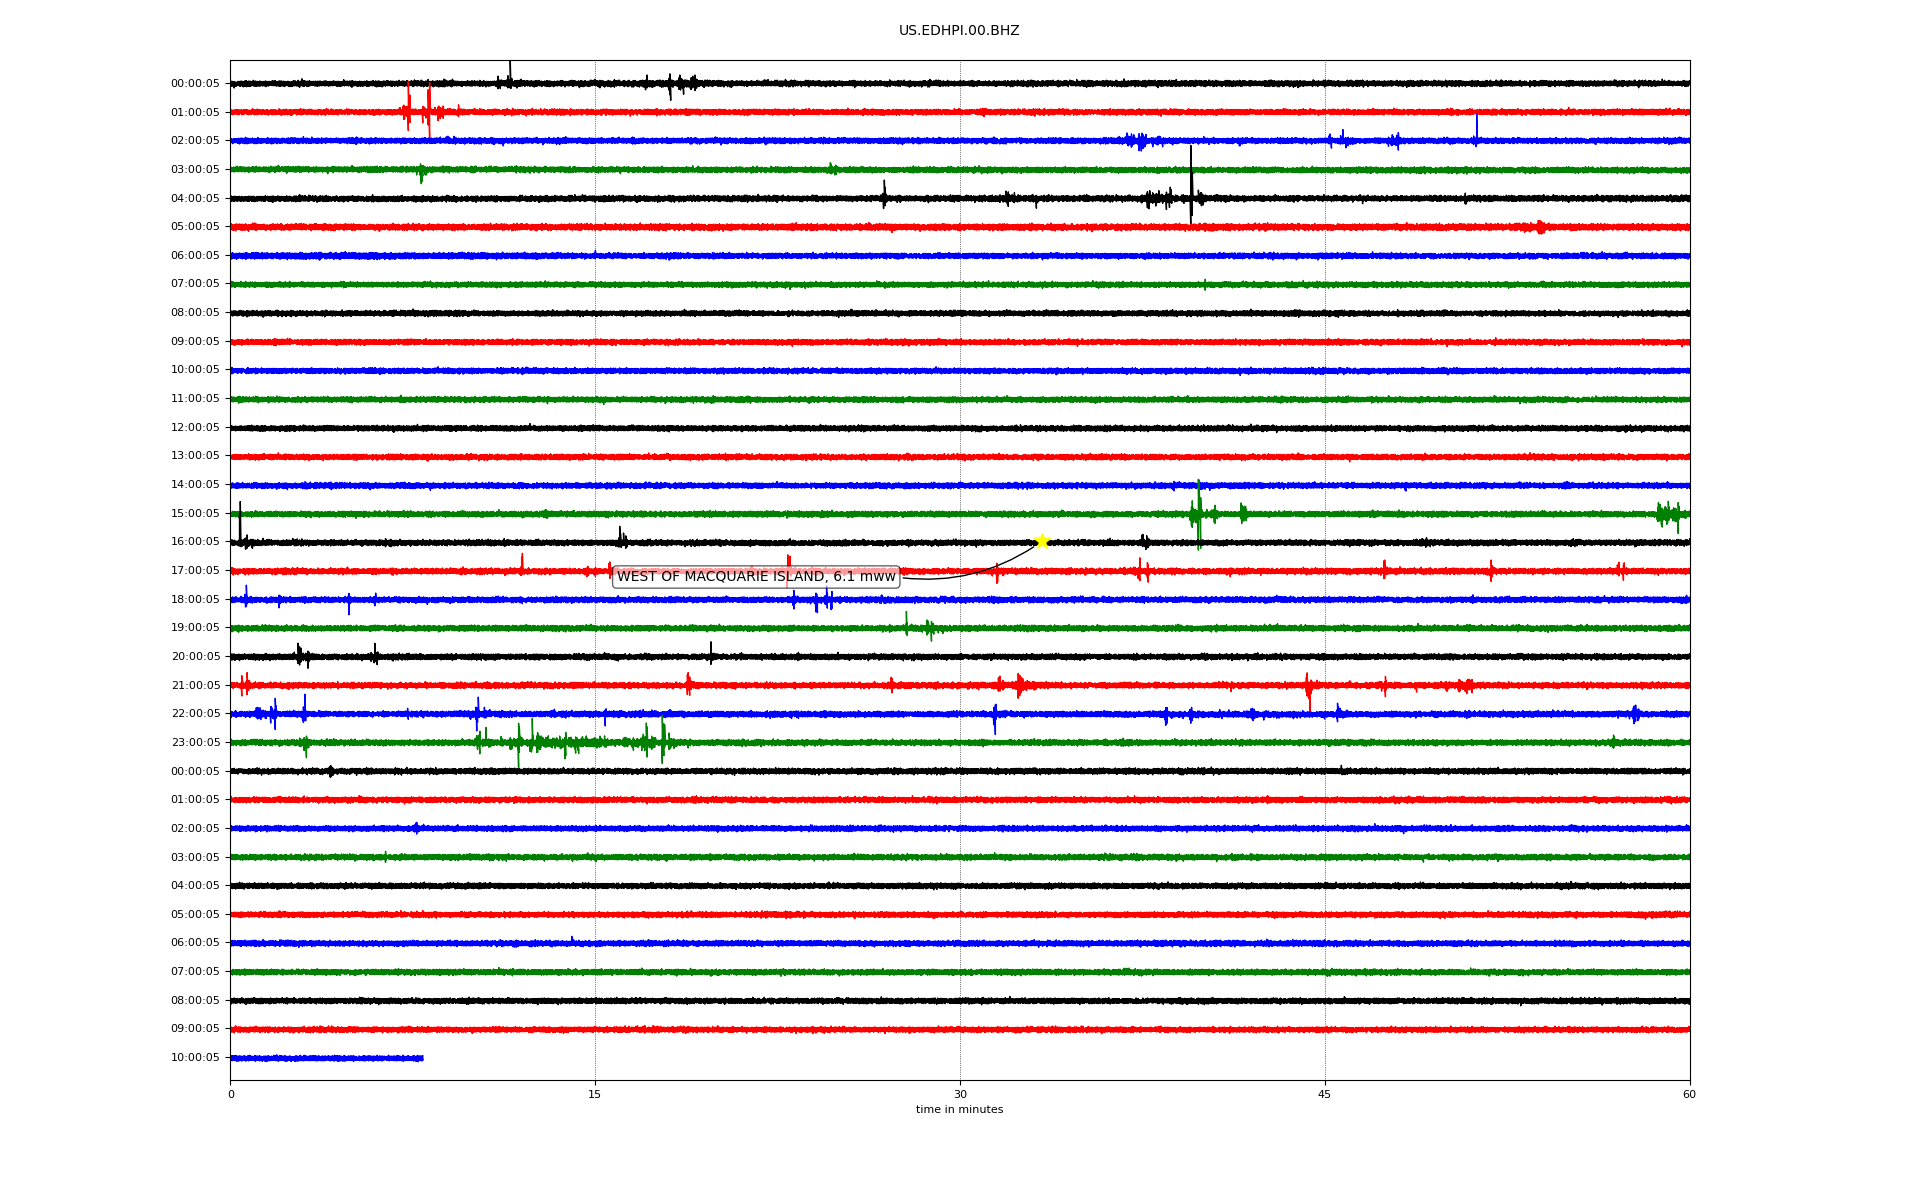Click the 14:00:05 row time label

pos(195,485)
